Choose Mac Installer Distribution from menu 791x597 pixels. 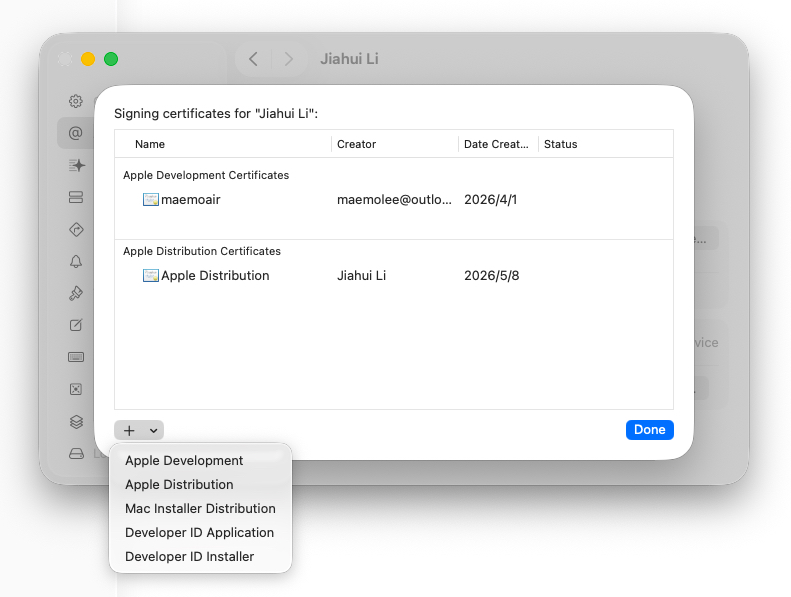[200, 508]
